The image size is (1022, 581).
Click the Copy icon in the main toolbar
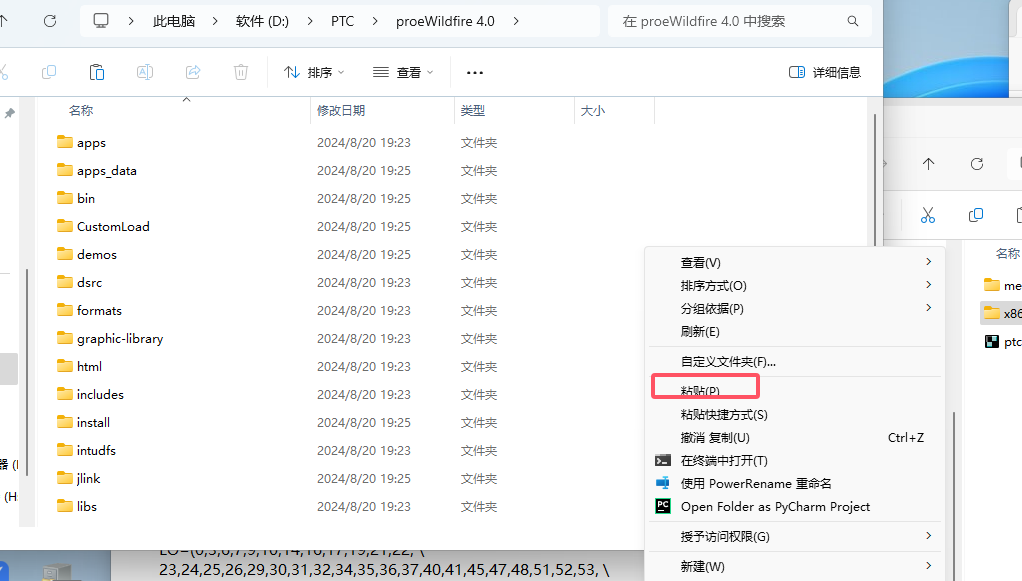[x=49, y=72]
